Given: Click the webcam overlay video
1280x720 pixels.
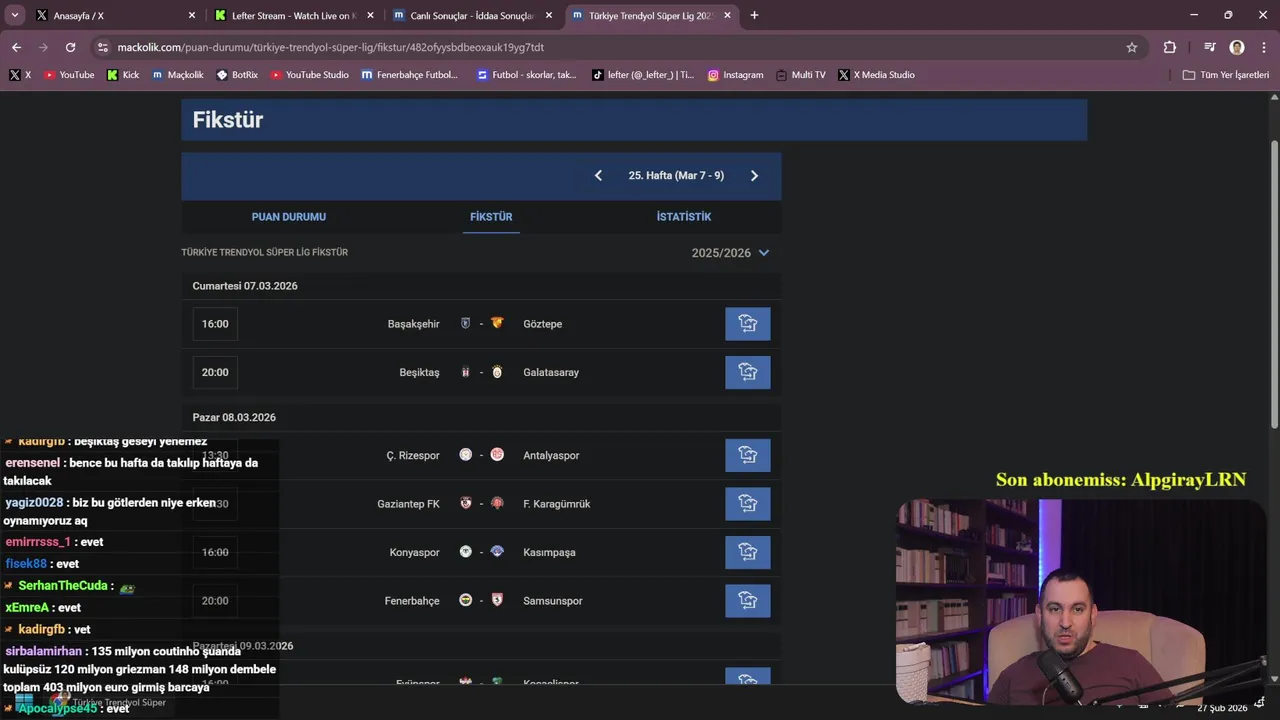Looking at the screenshot, I should pyautogui.click(x=1080, y=601).
